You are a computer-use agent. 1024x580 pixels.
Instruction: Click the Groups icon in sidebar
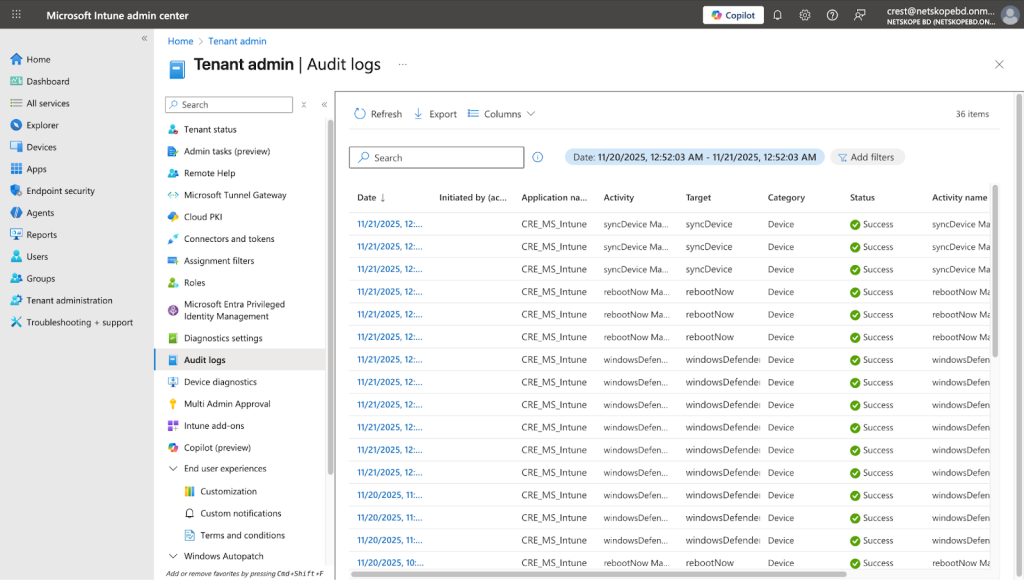point(16,278)
